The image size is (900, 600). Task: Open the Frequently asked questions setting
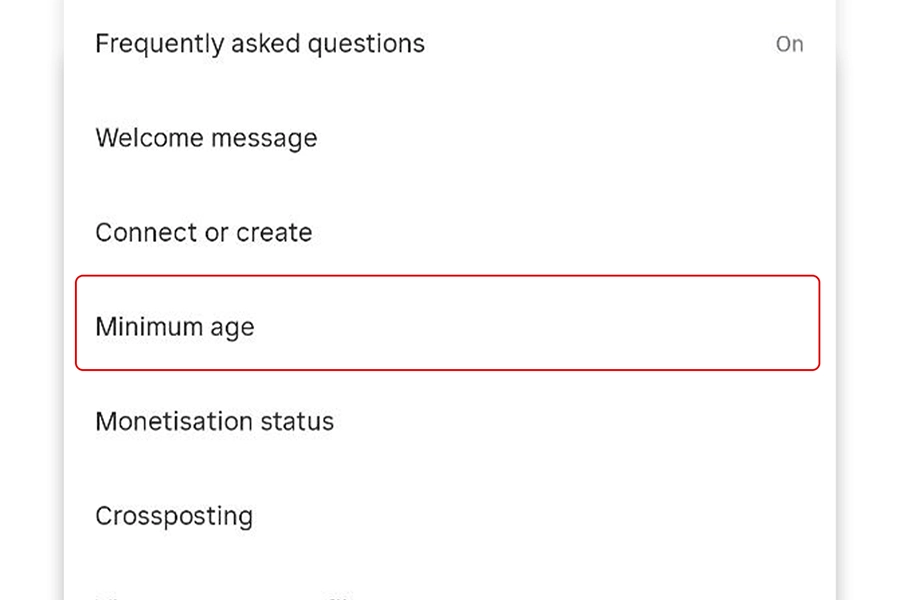click(x=260, y=44)
